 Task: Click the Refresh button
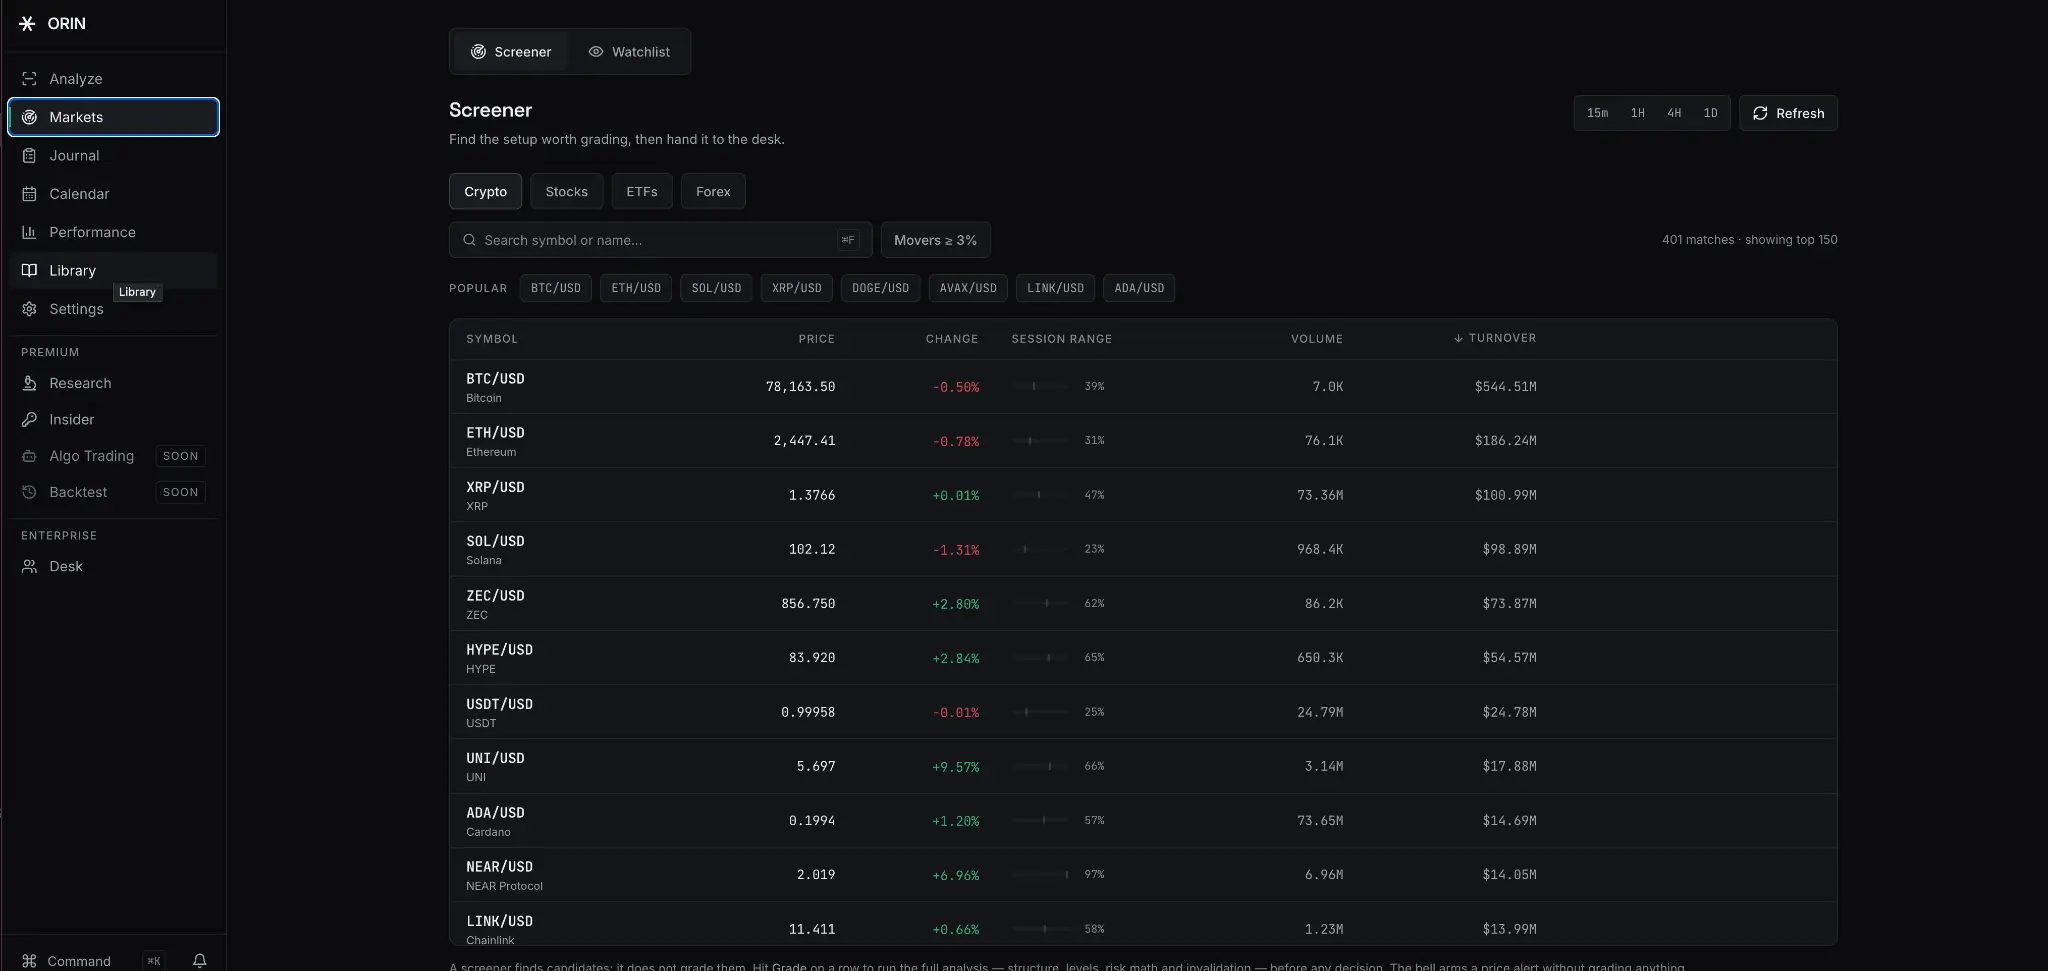[x=1788, y=113]
